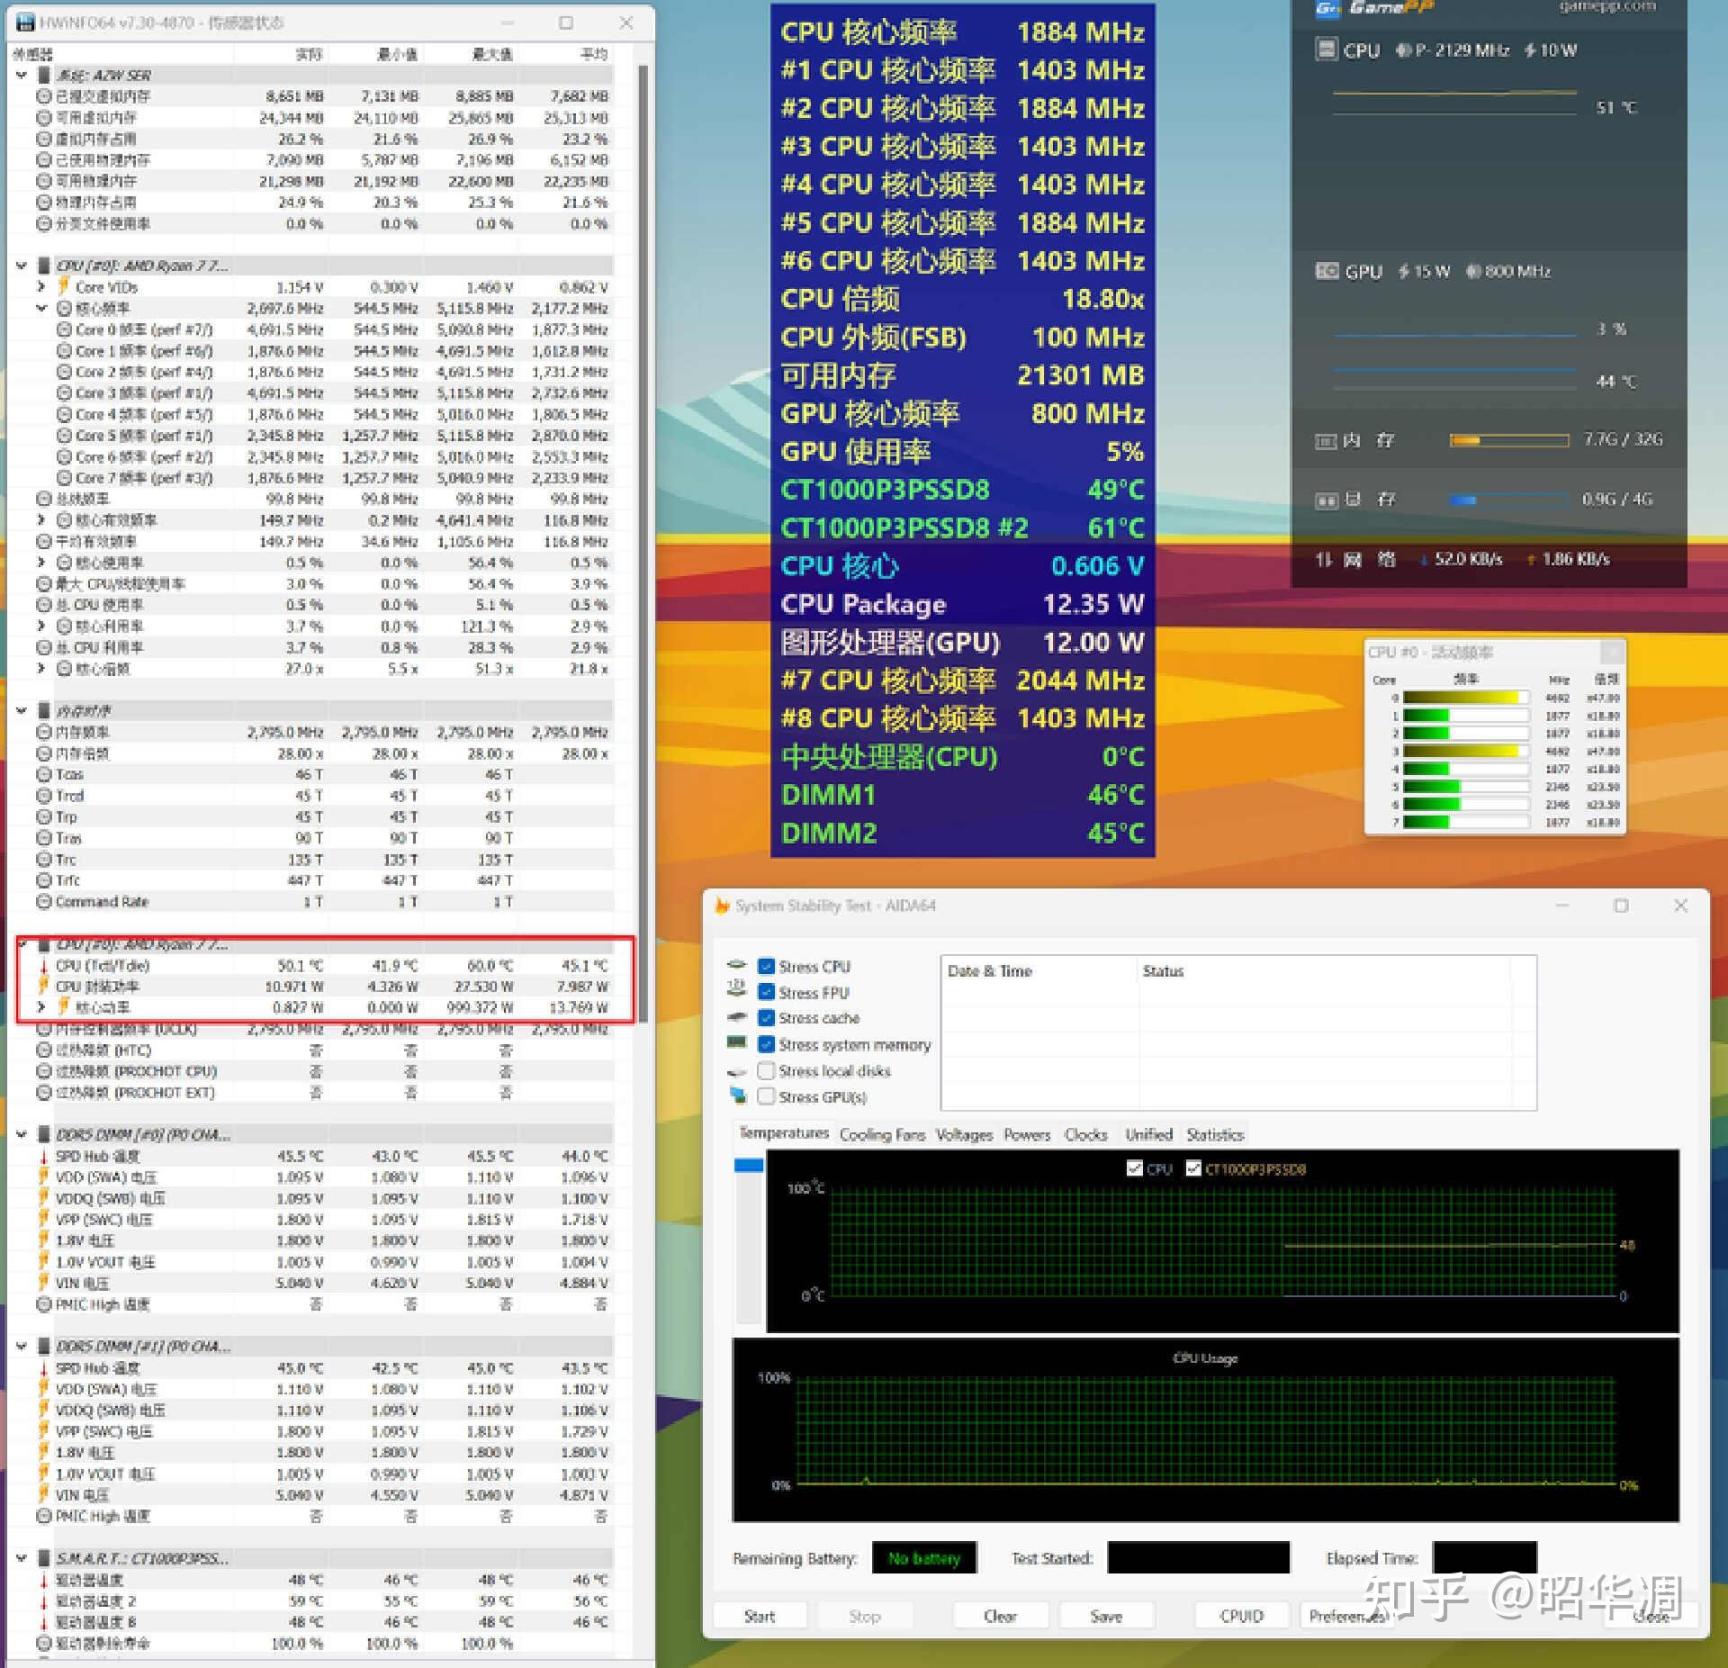
Task: Click the GPU card icon in GamePP panel
Action: click(x=1326, y=271)
